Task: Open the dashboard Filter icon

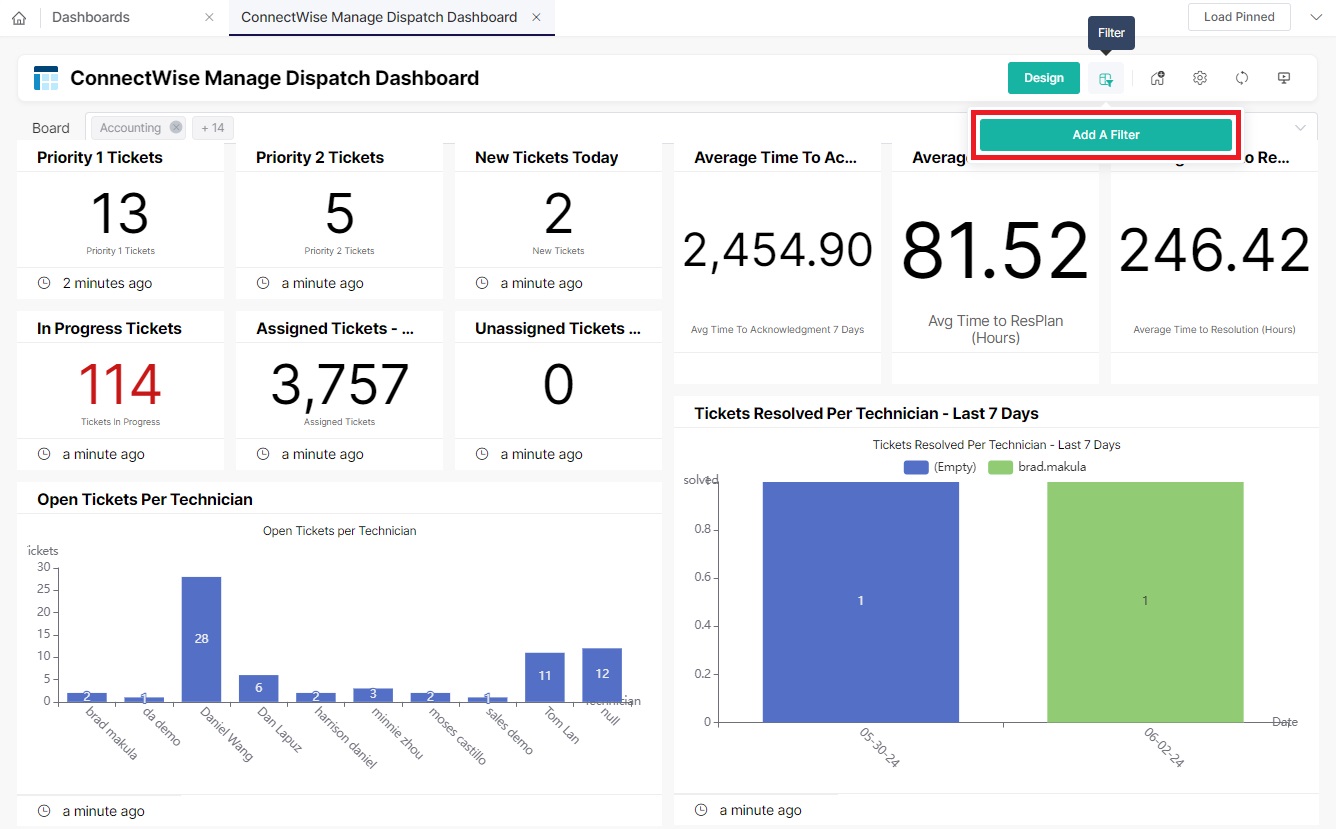Action: tap(1105, 77)
